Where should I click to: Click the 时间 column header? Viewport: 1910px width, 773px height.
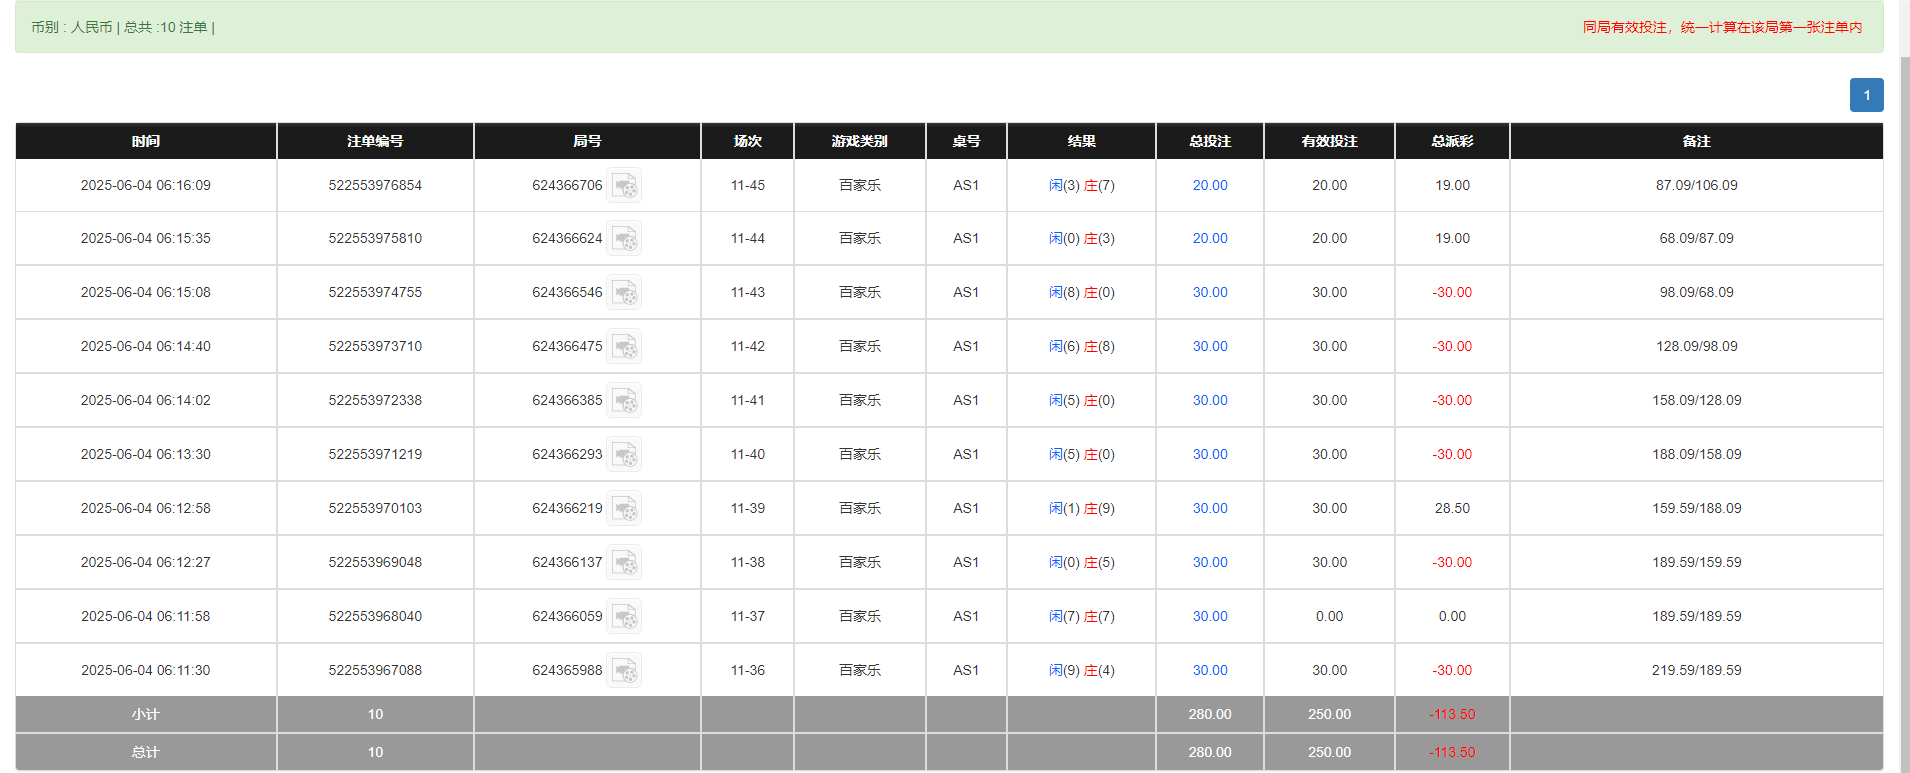tap(146, 141)
